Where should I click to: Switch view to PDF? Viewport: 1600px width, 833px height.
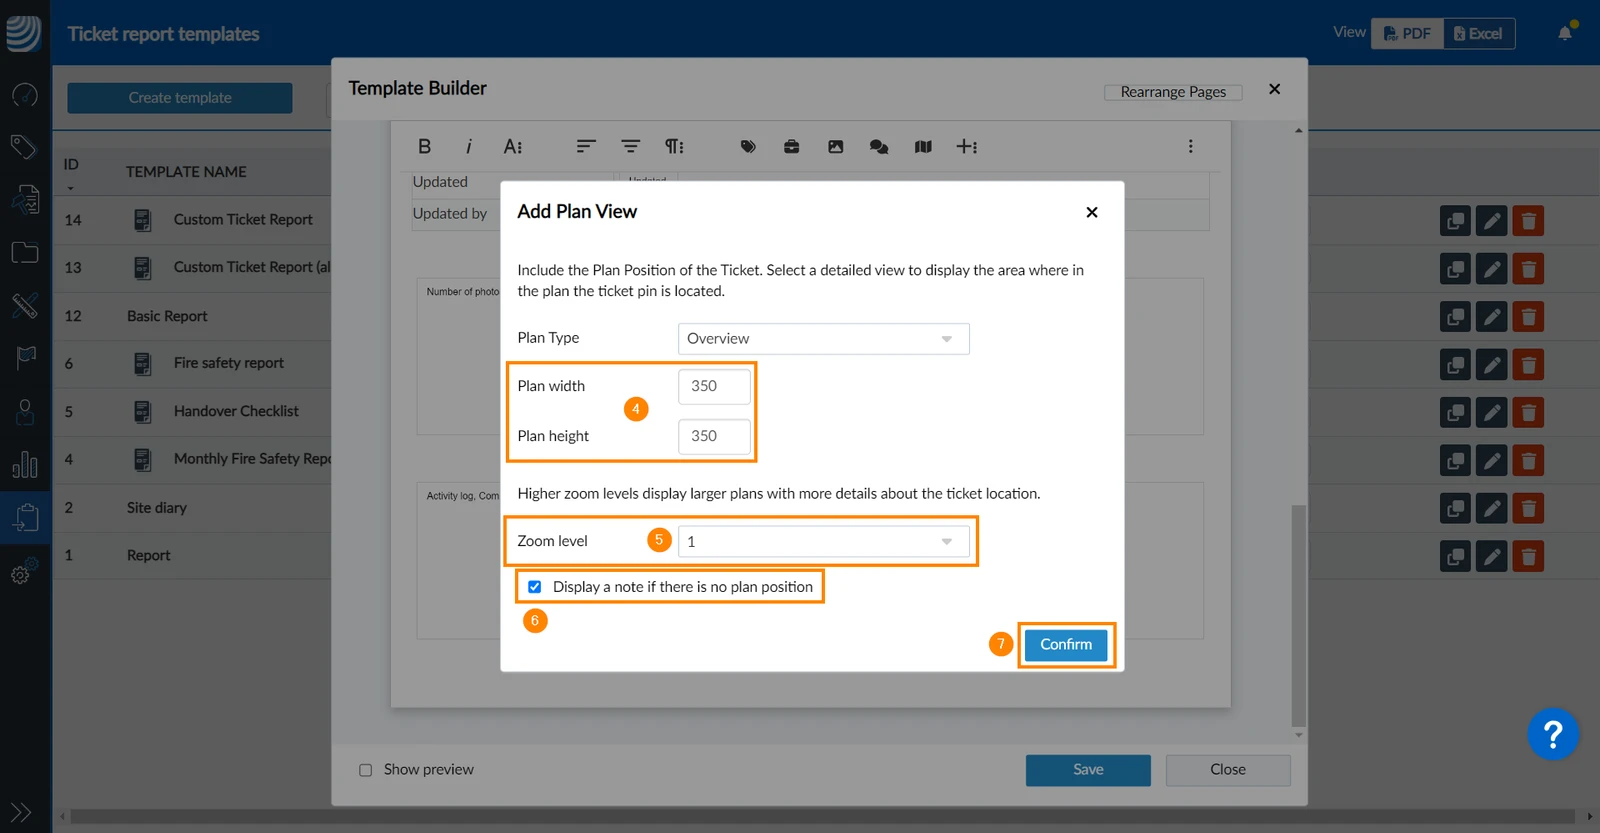tap(1407, 33)
